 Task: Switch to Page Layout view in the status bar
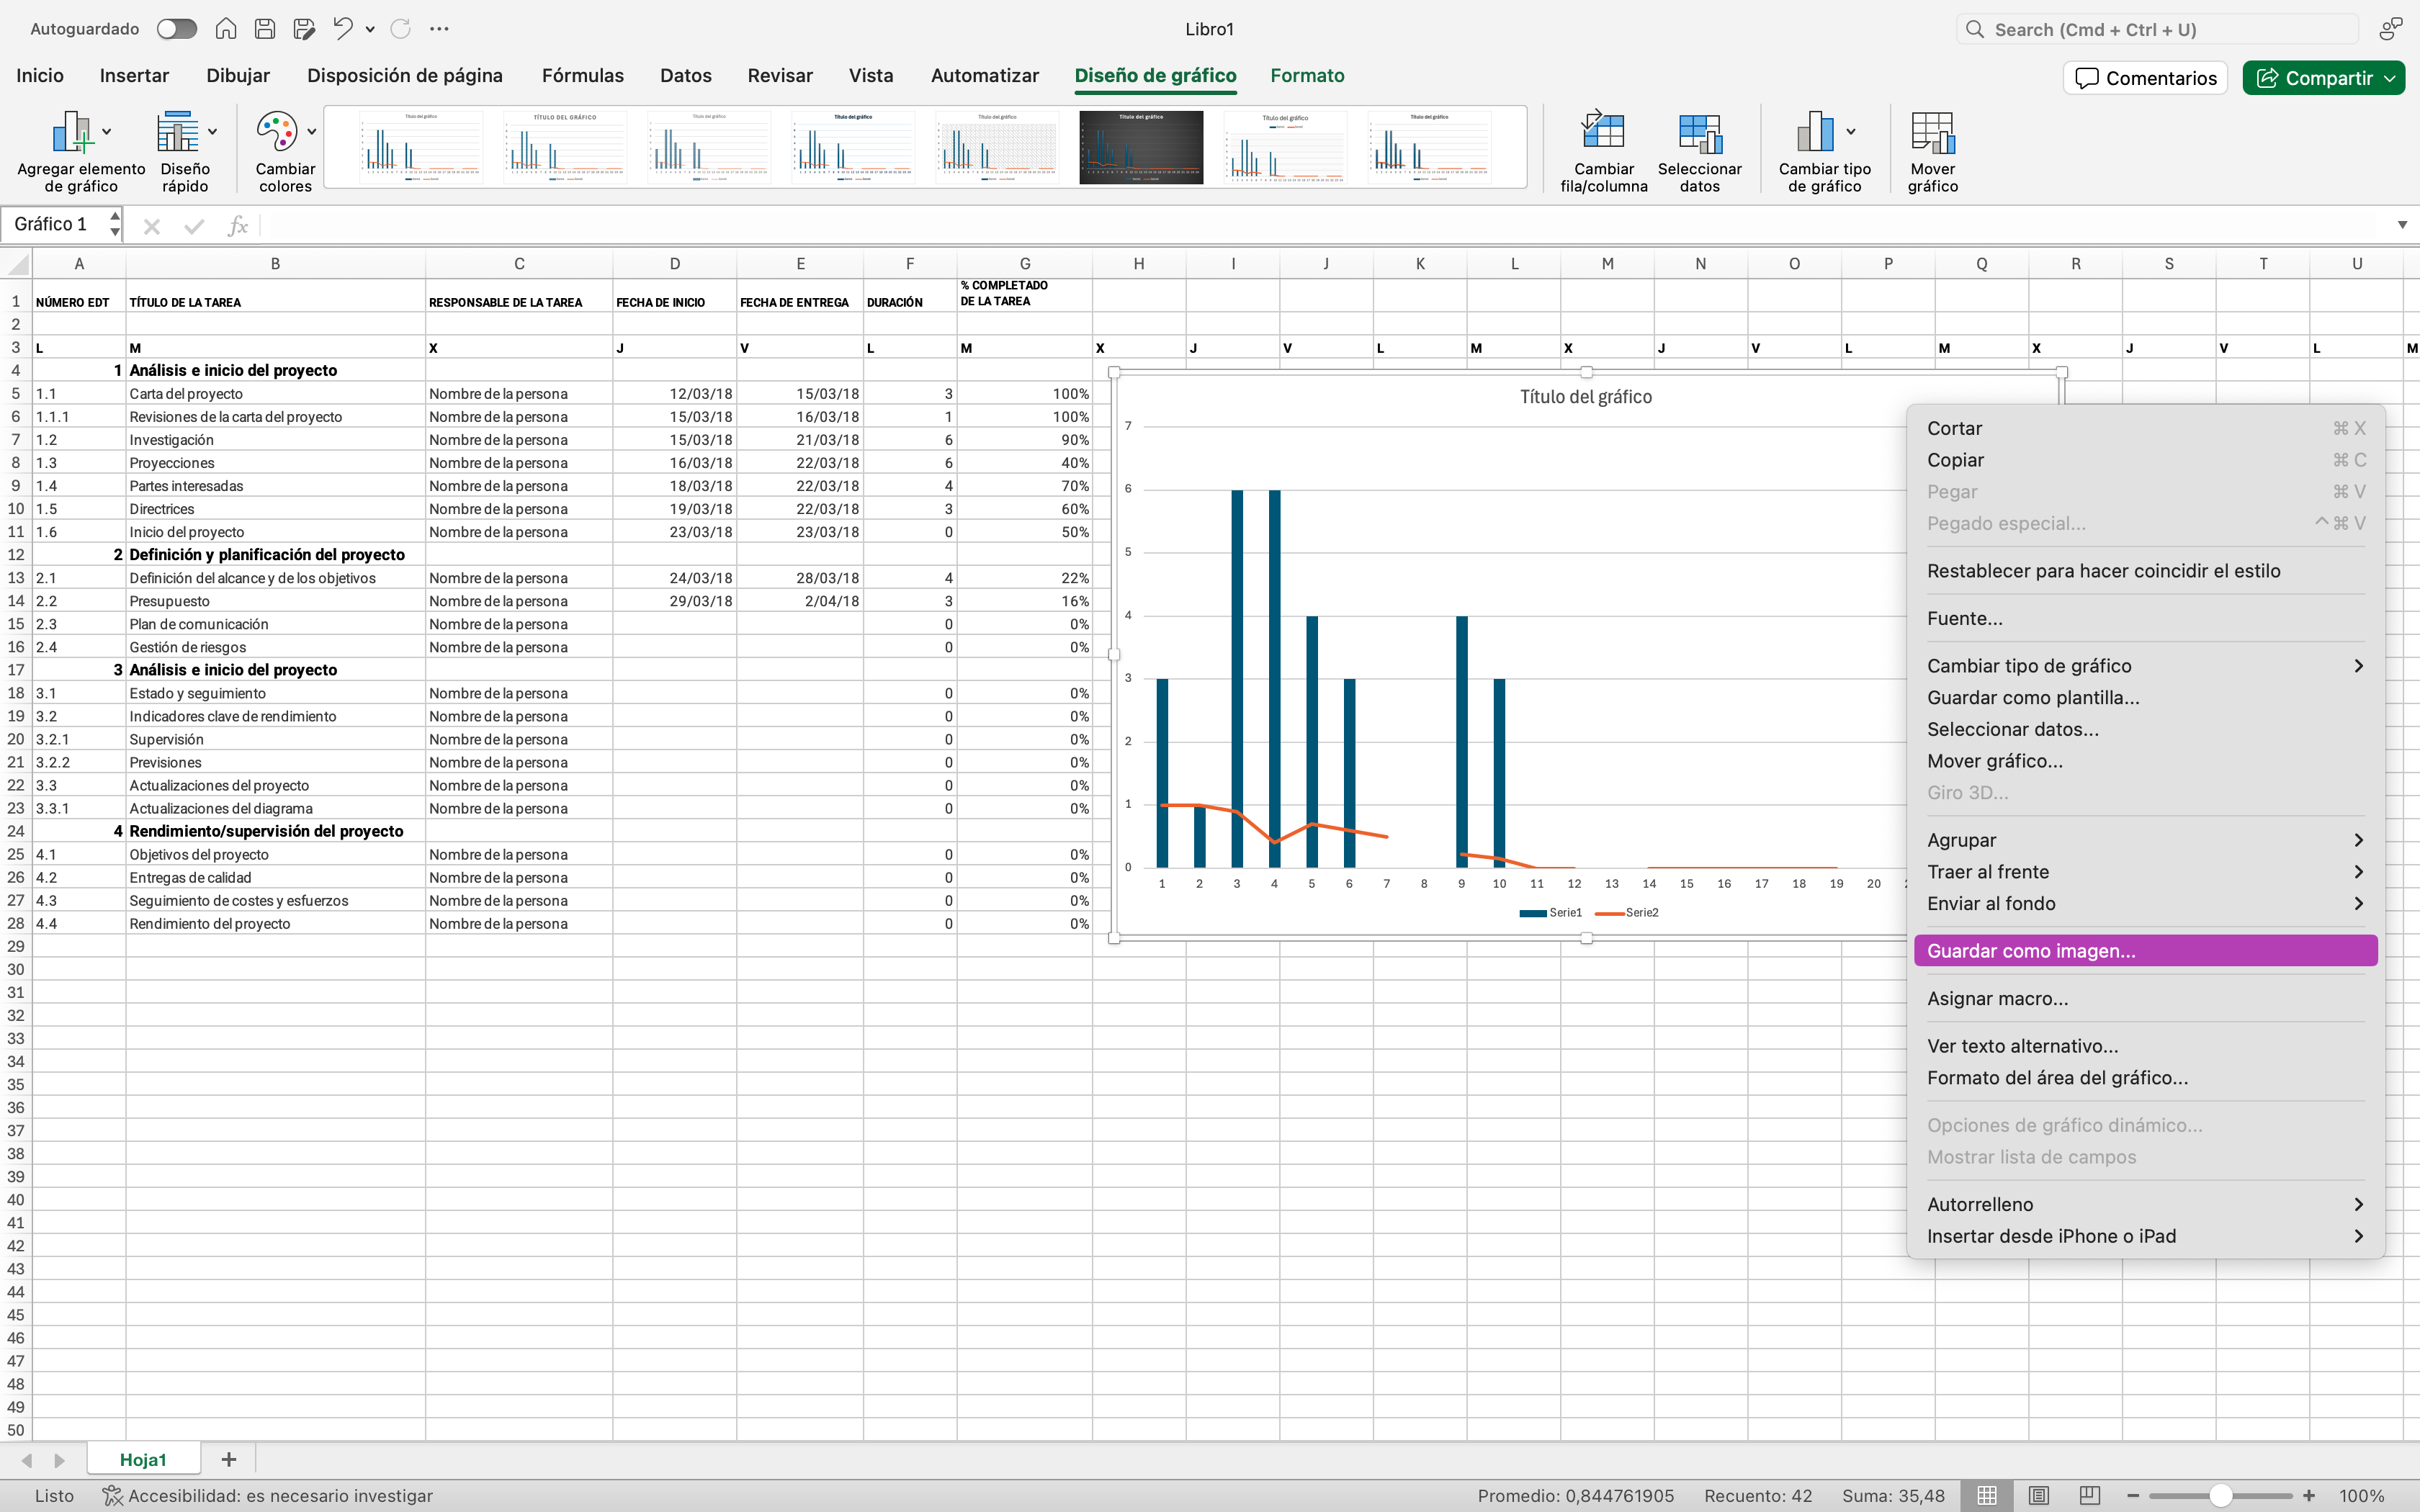tap(2039, 1495)
